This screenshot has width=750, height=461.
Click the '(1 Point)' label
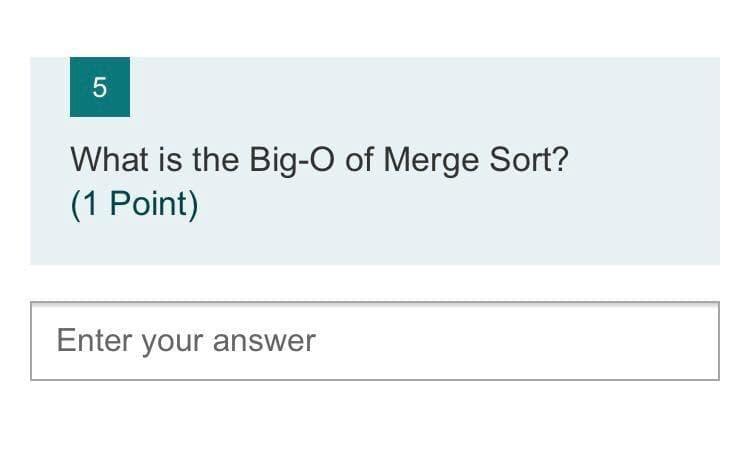tap(134, 204)
